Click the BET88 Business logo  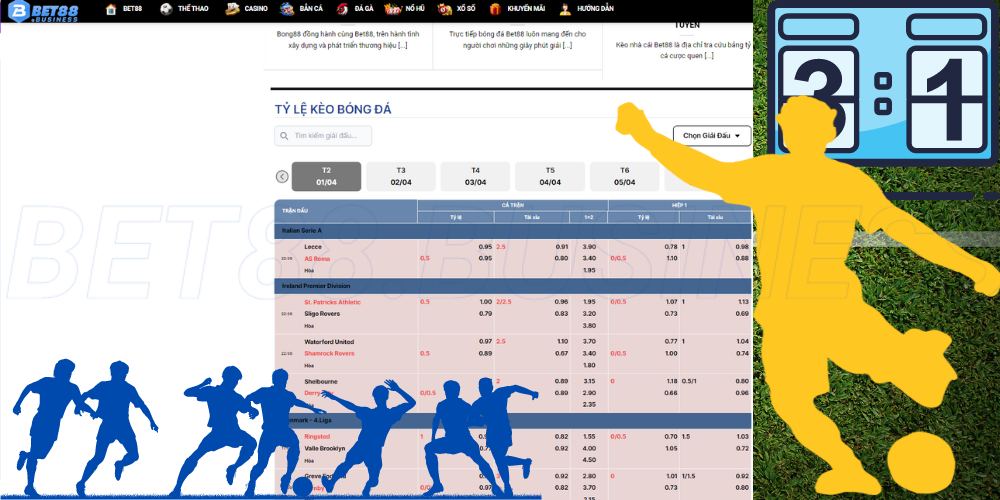[x=43, y=11]
